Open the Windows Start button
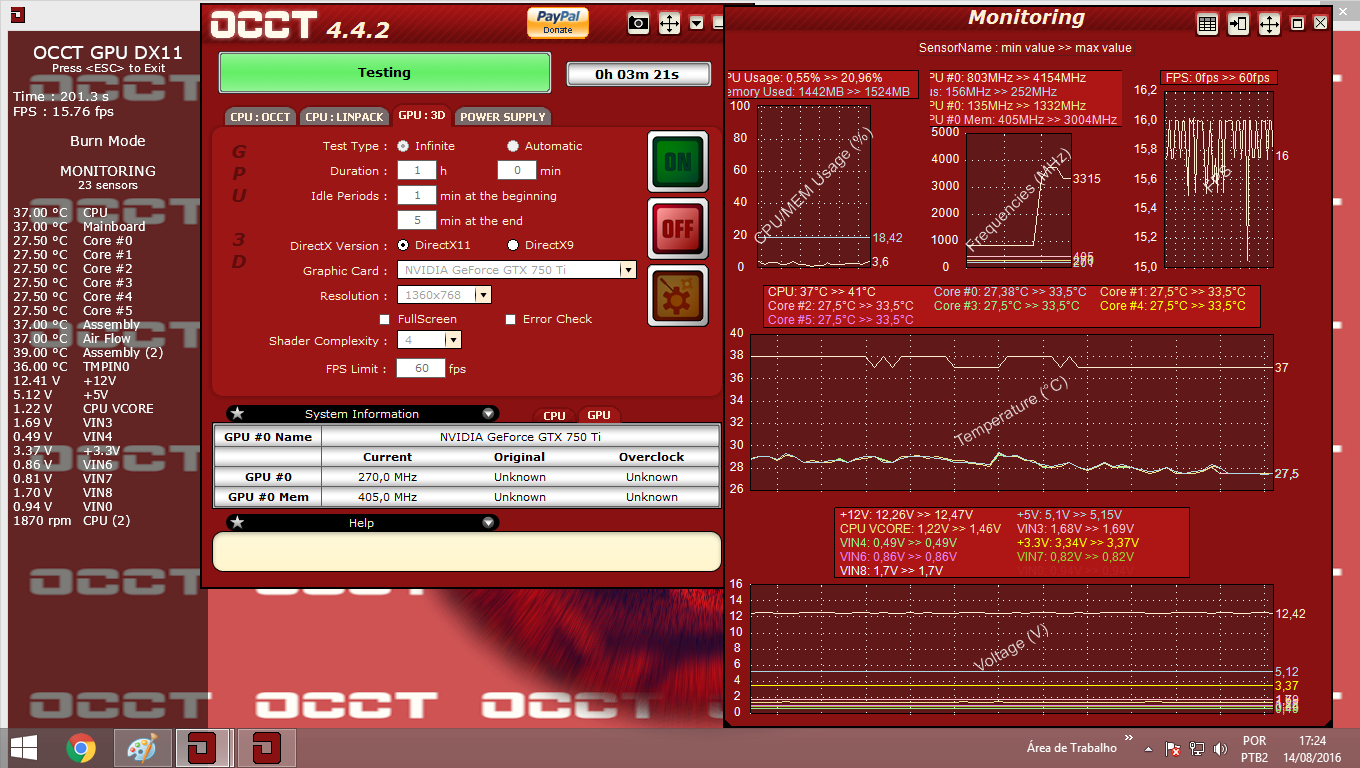This screenshot has width=1360, height=768. coord(24,748)
